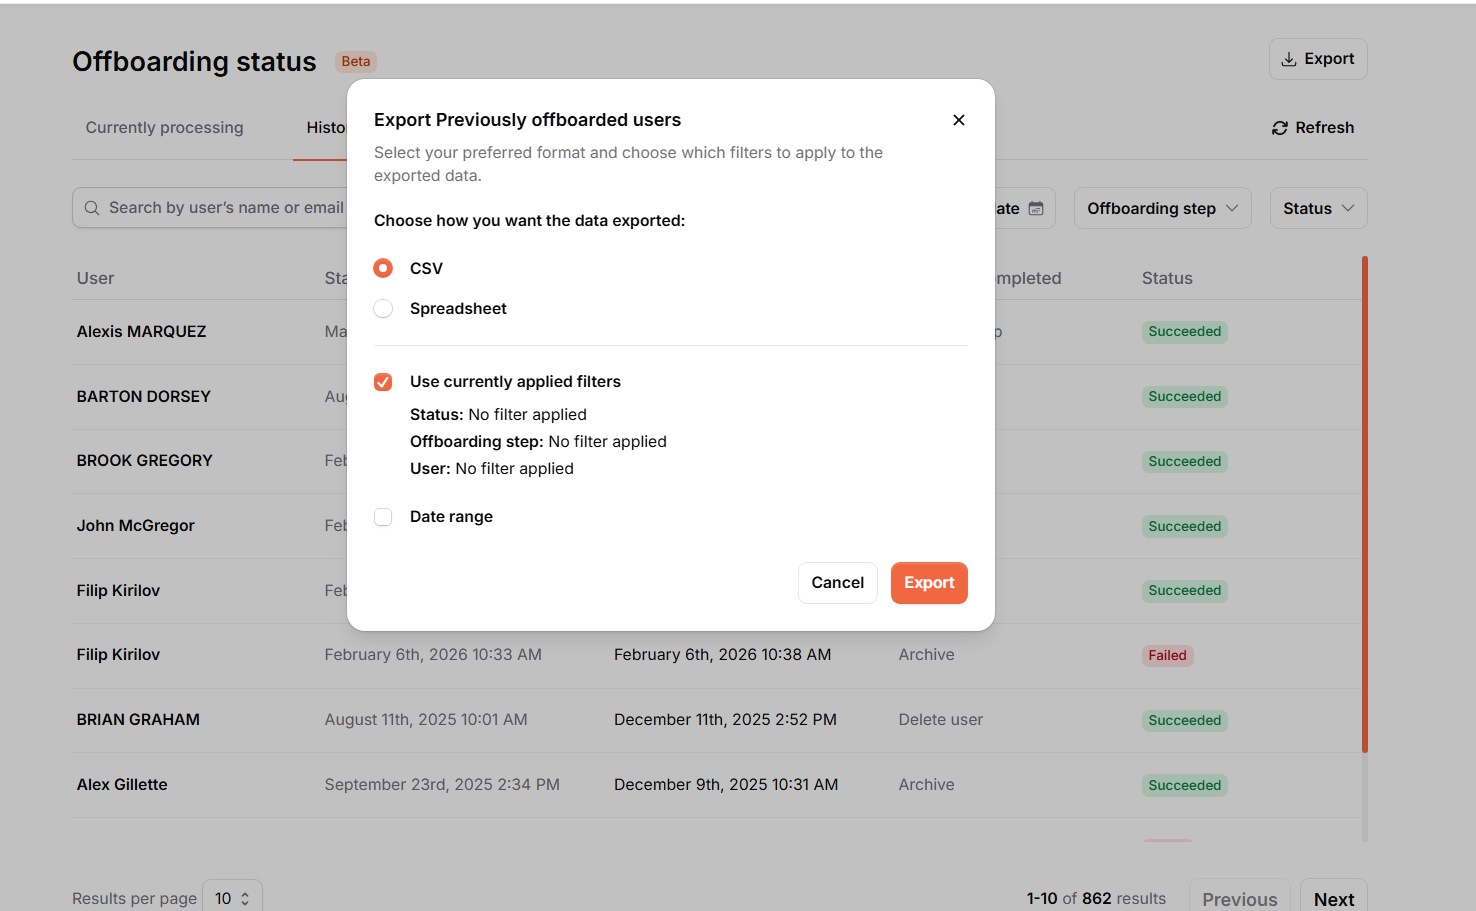Open the History tab
Image resolution: width=1476 pixels, height=911 pixels.
325,128
